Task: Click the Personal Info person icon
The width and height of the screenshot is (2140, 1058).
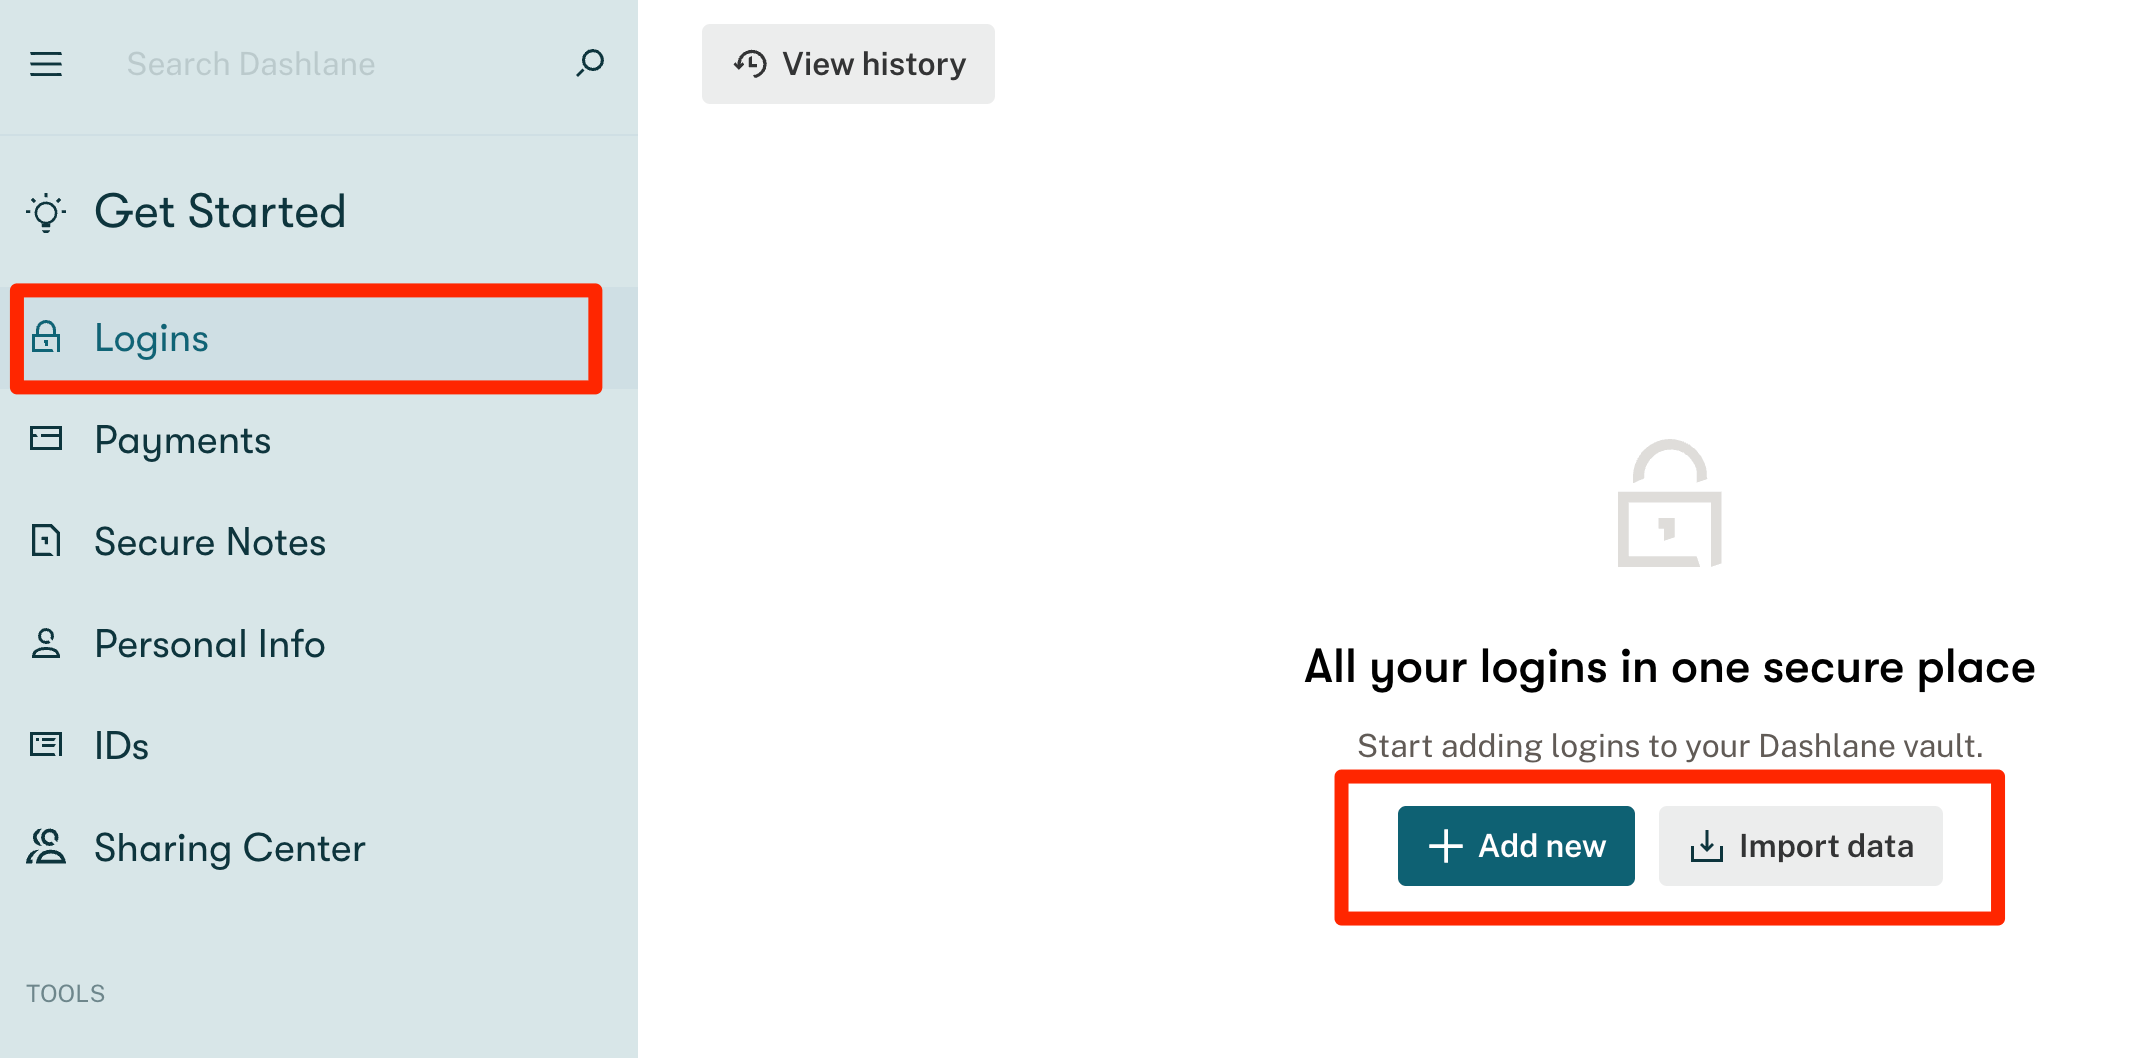Action: (46, 643)
